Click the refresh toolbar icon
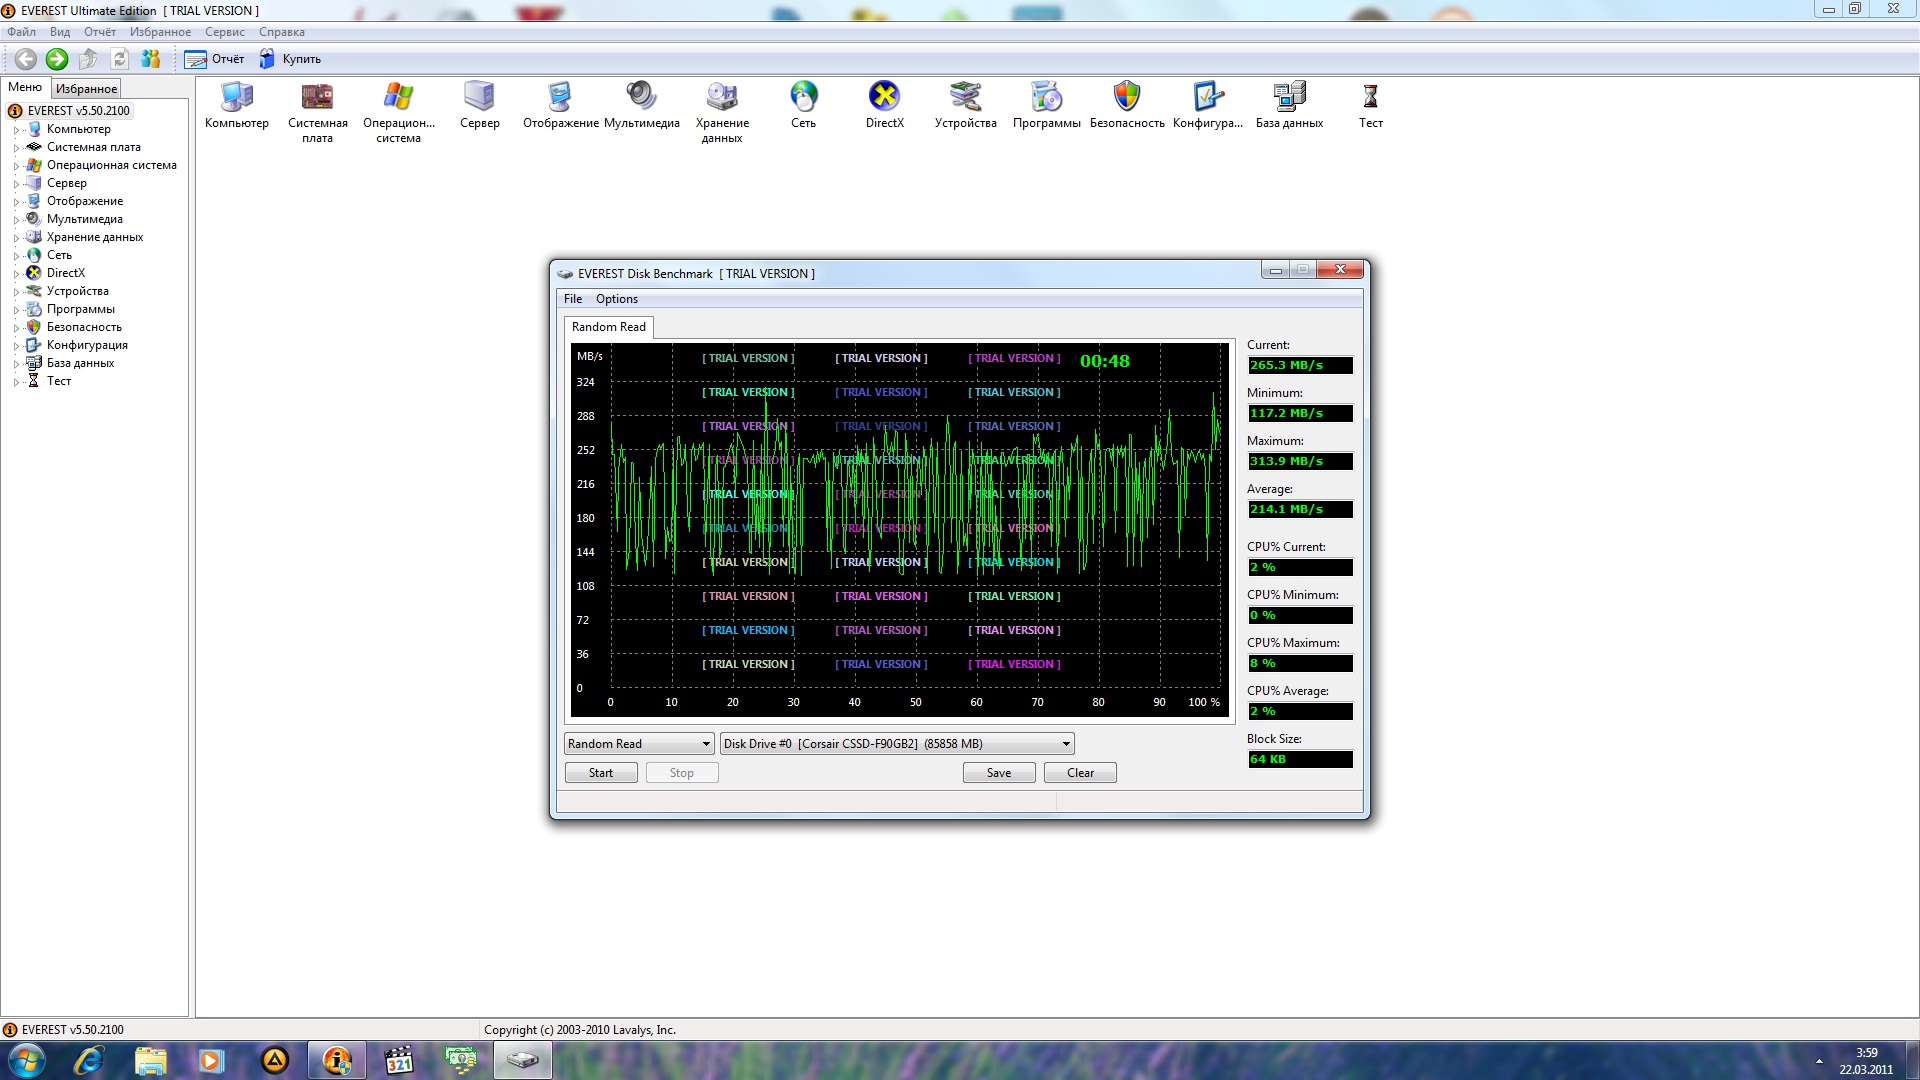1920x1080 pixels. [x=119, y=59]
